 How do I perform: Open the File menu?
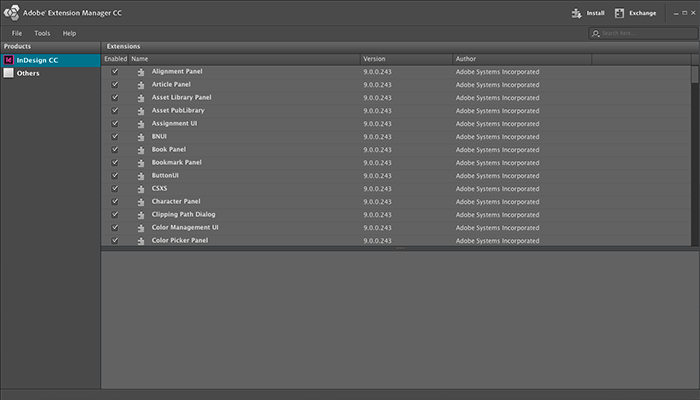click(x=17, y=33)
